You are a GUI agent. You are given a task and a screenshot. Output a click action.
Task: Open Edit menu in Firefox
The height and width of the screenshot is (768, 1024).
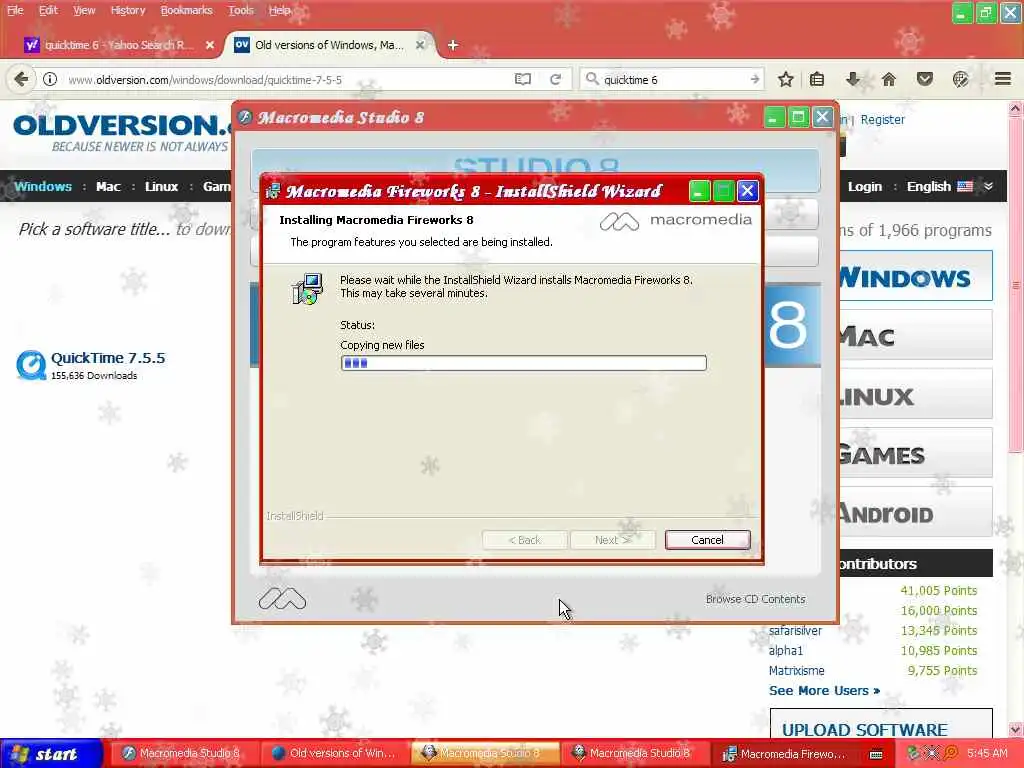click(48, 10)
